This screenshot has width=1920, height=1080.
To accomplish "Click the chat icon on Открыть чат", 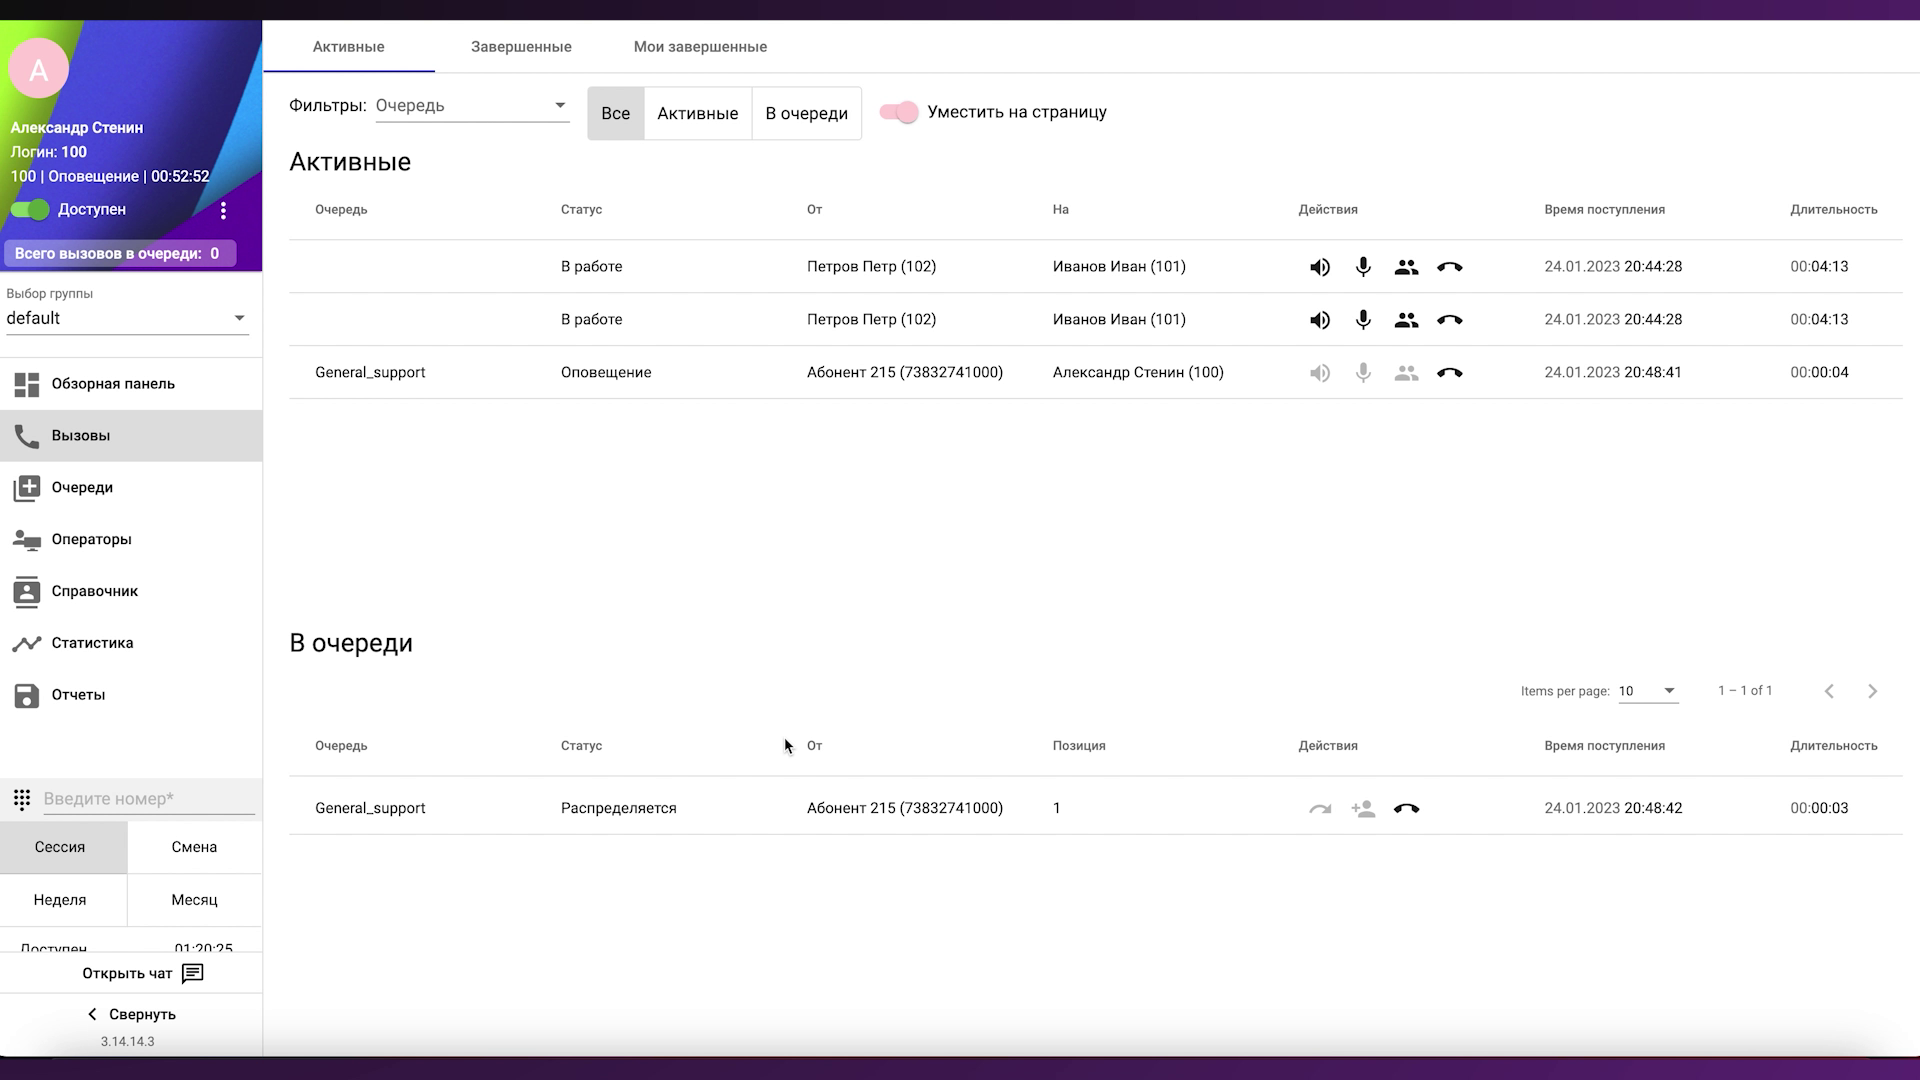I will coord(193,974).
